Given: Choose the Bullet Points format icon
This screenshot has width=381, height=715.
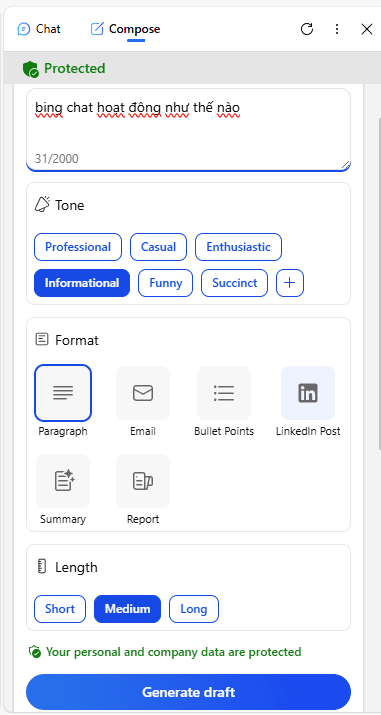Looking at the screenshot, I should tap(224, 393).
